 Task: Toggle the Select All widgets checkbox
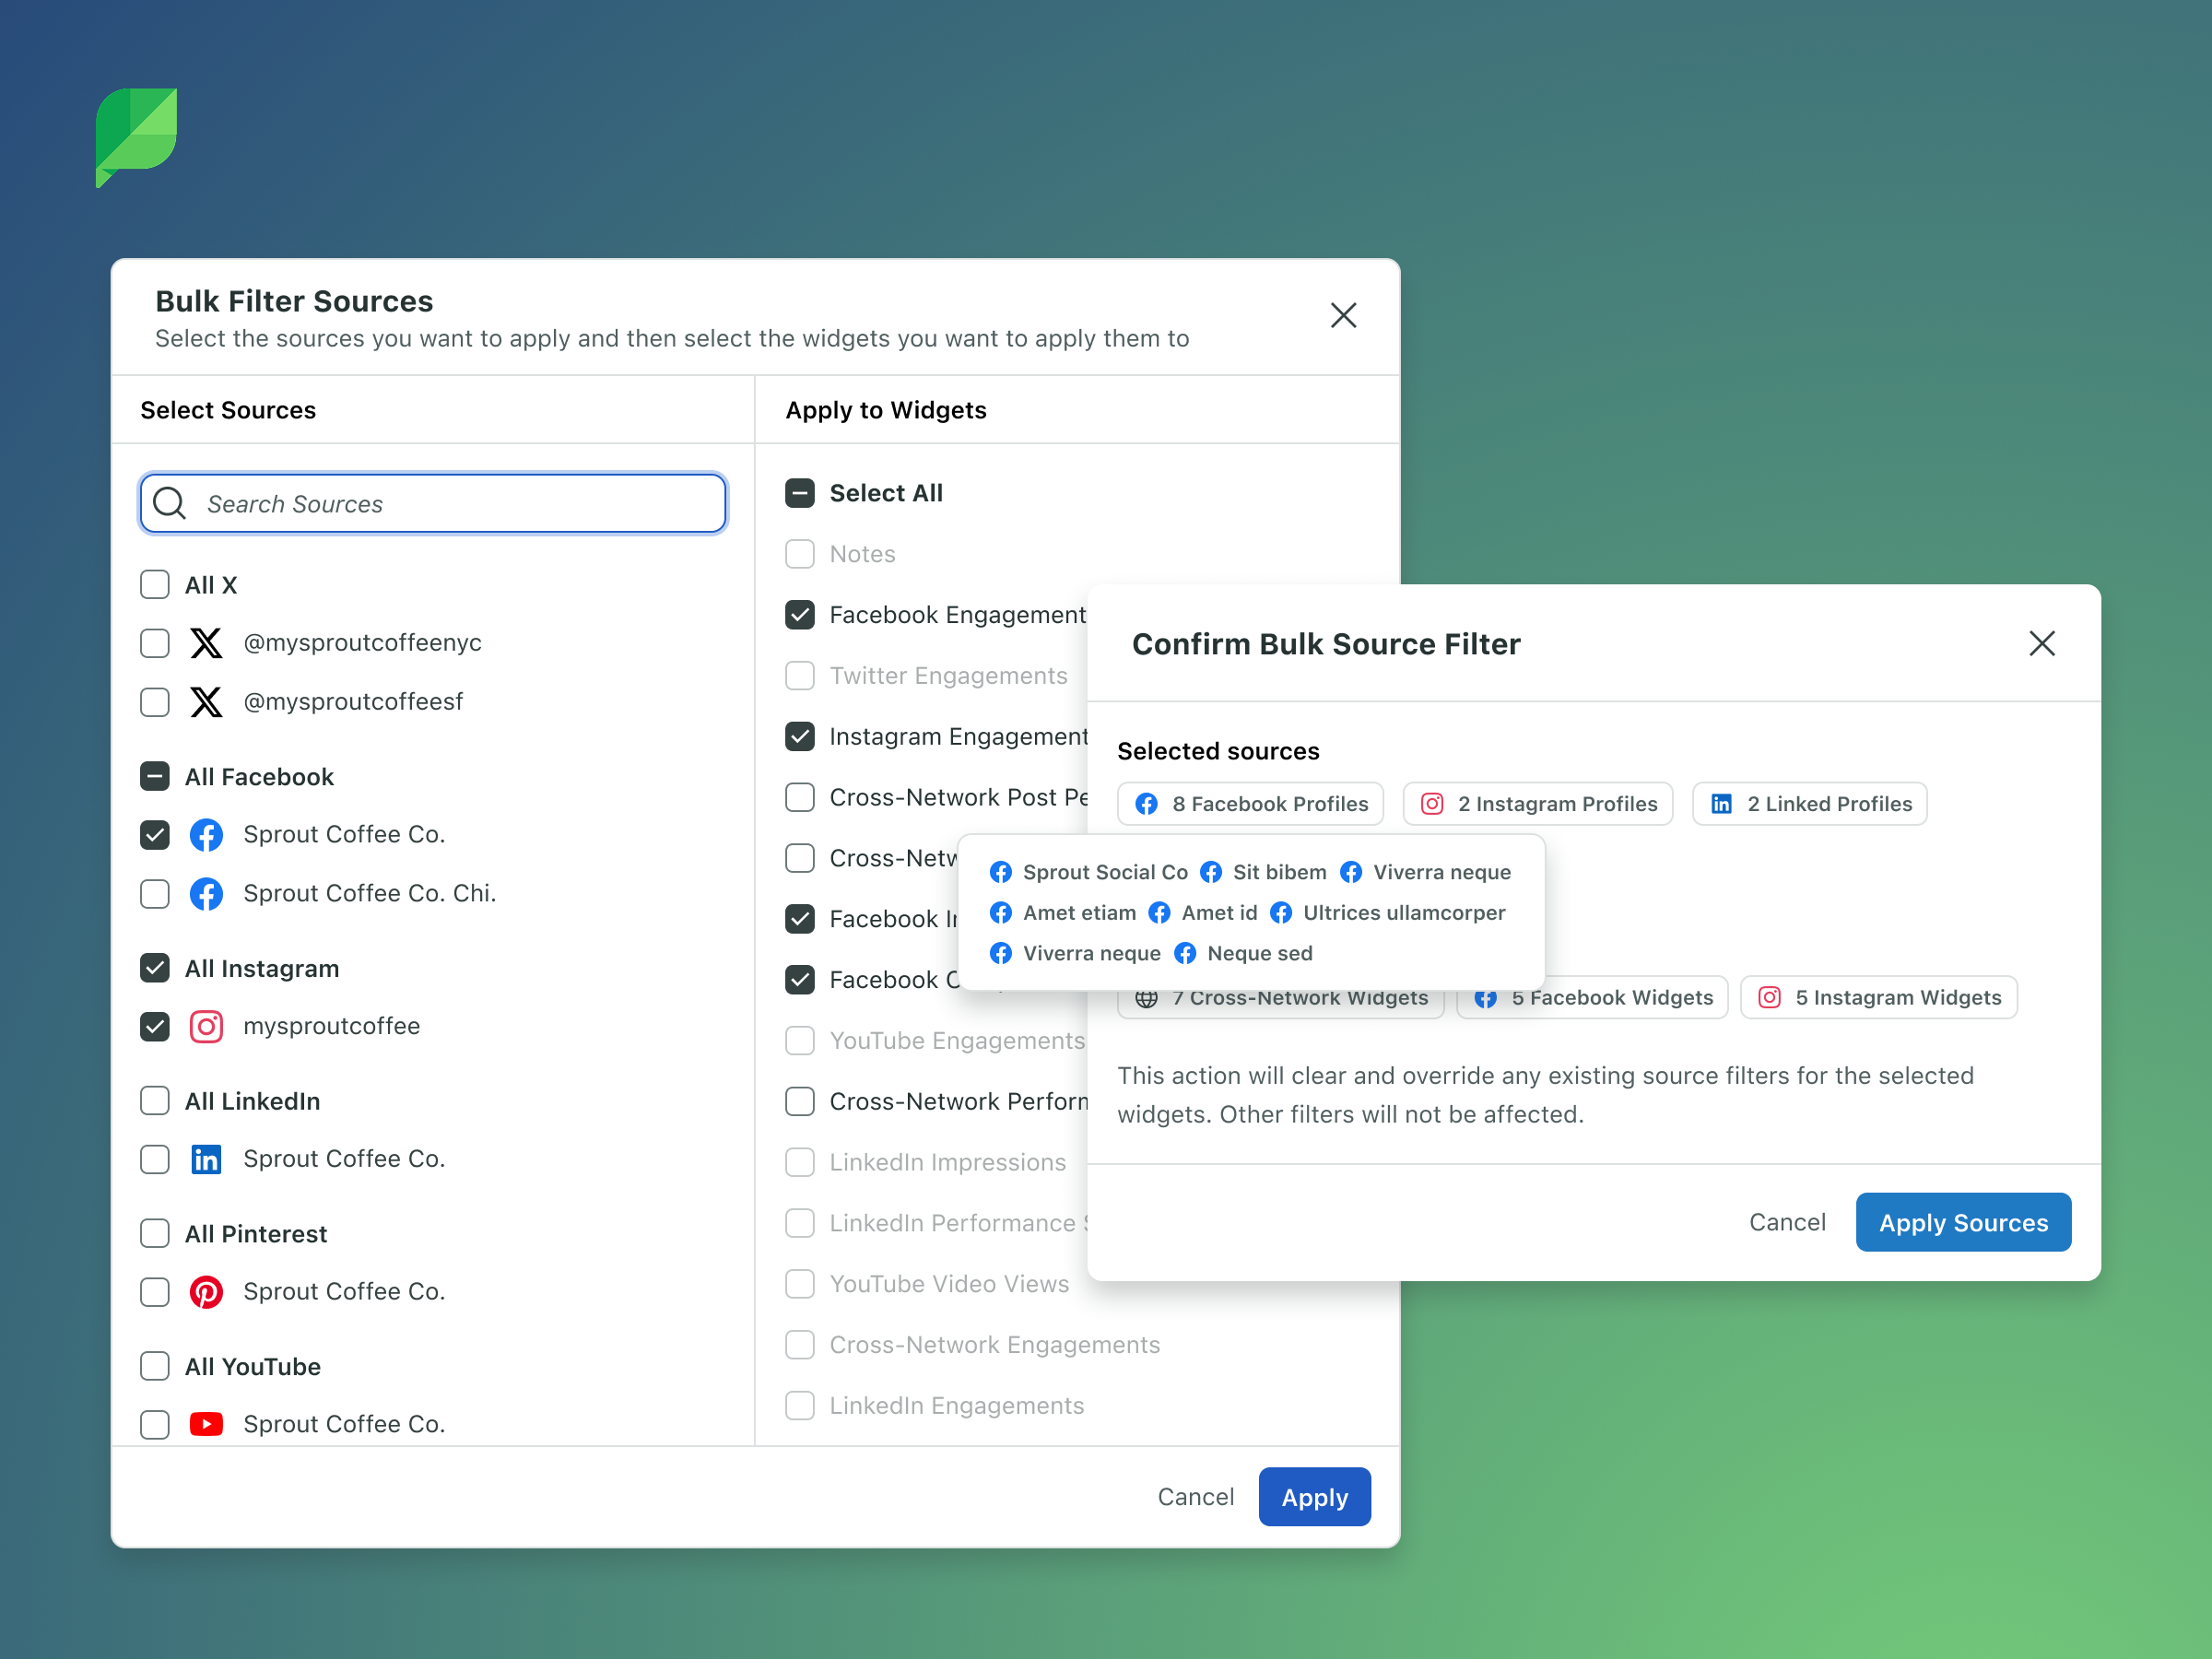[x=800, y=493]
